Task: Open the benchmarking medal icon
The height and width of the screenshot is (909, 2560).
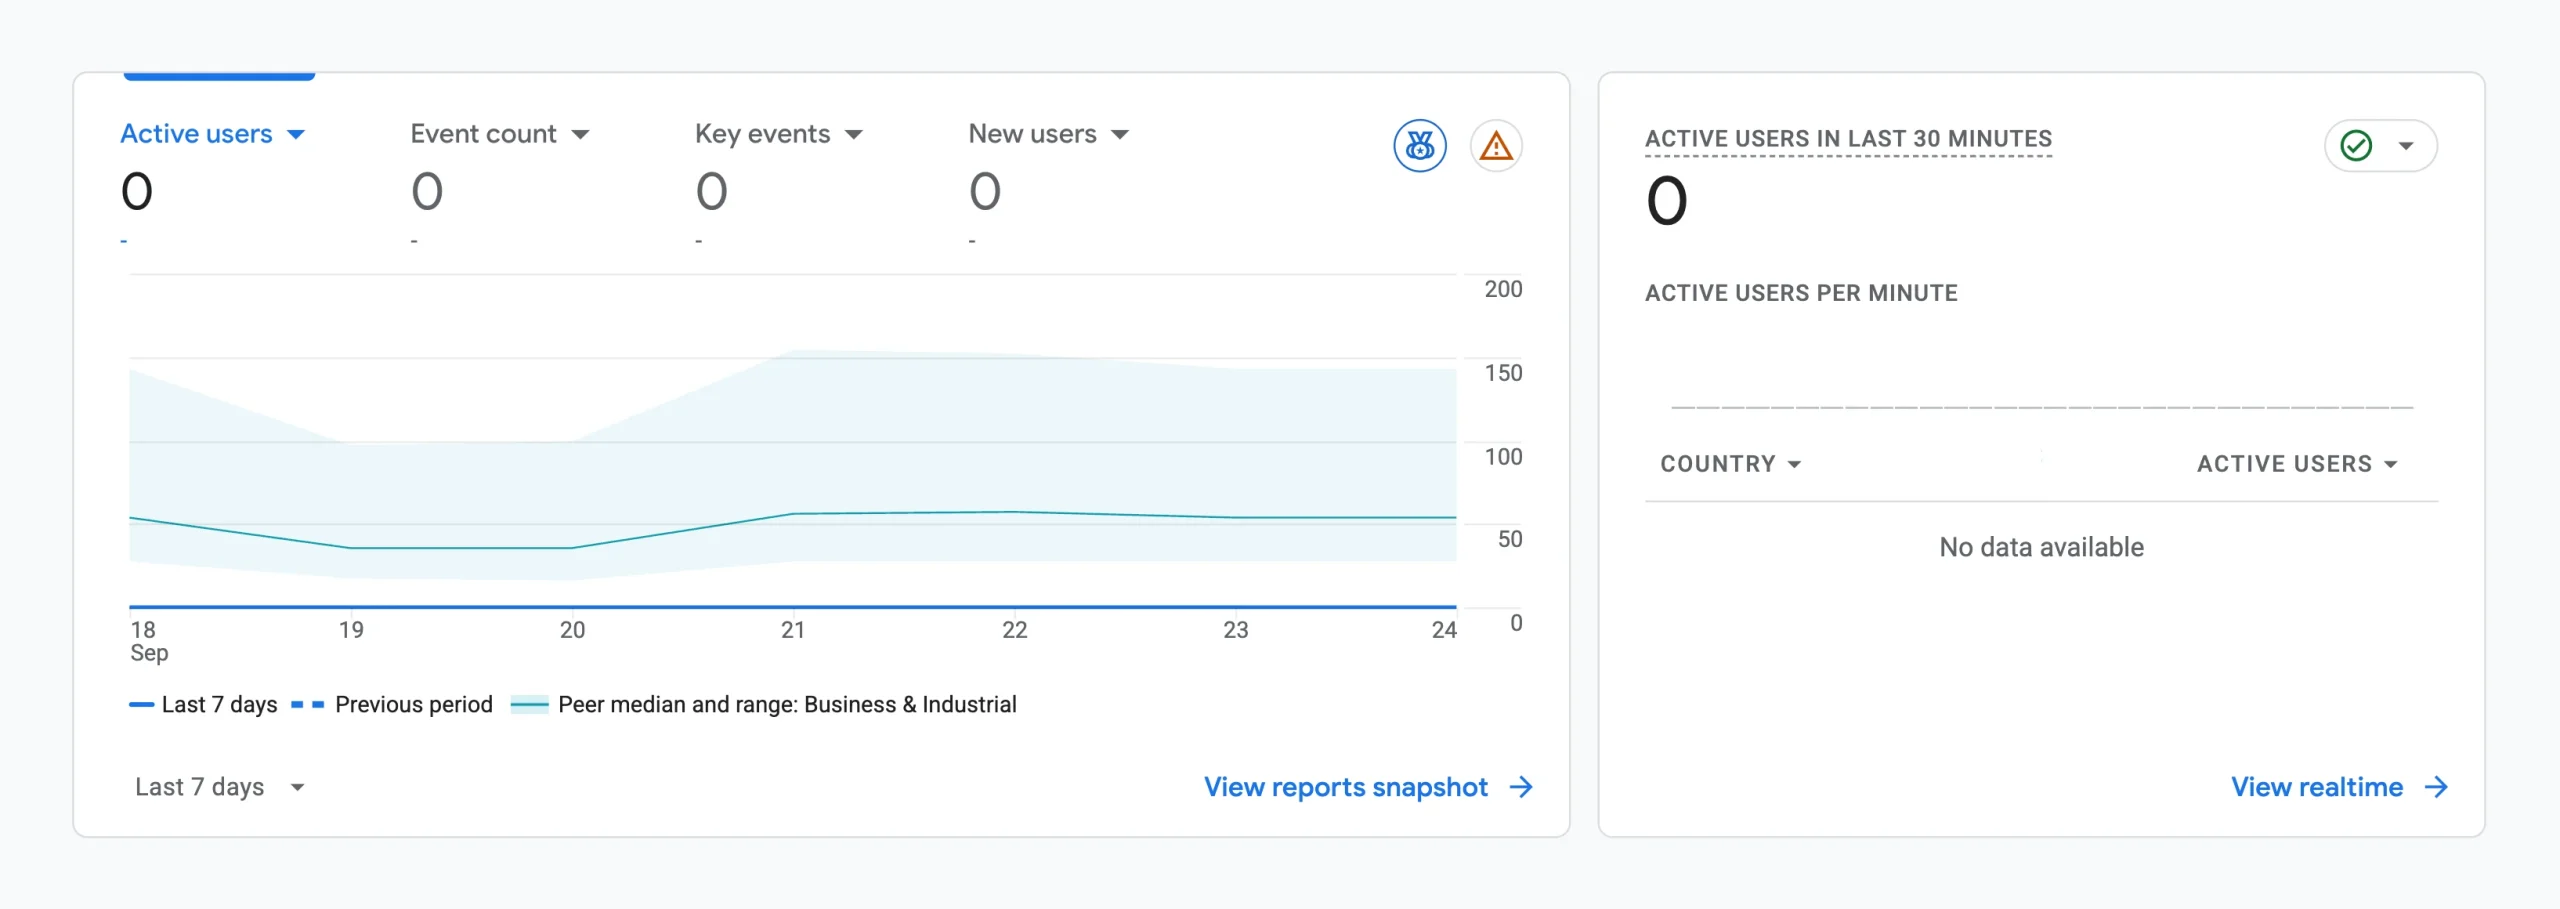Action: pyautogui.click(x=1420, y=146)
